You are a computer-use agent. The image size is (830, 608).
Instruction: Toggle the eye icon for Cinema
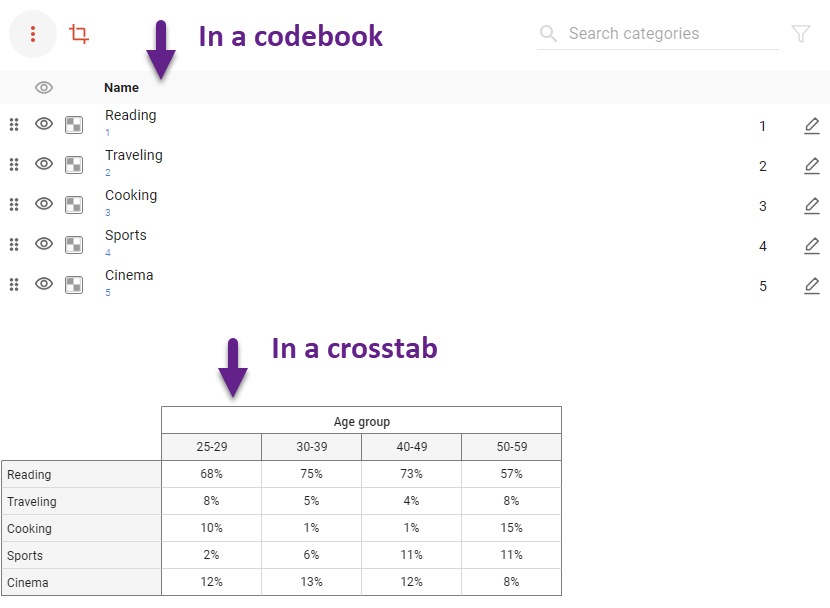[x=44, y=284]
